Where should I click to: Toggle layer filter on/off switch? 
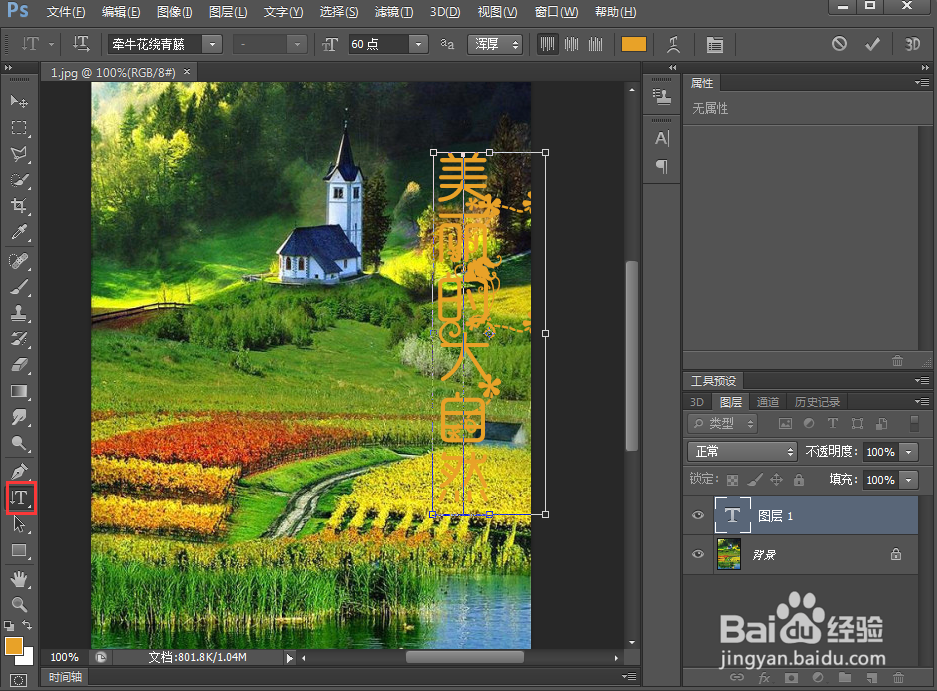pos(914,423)
